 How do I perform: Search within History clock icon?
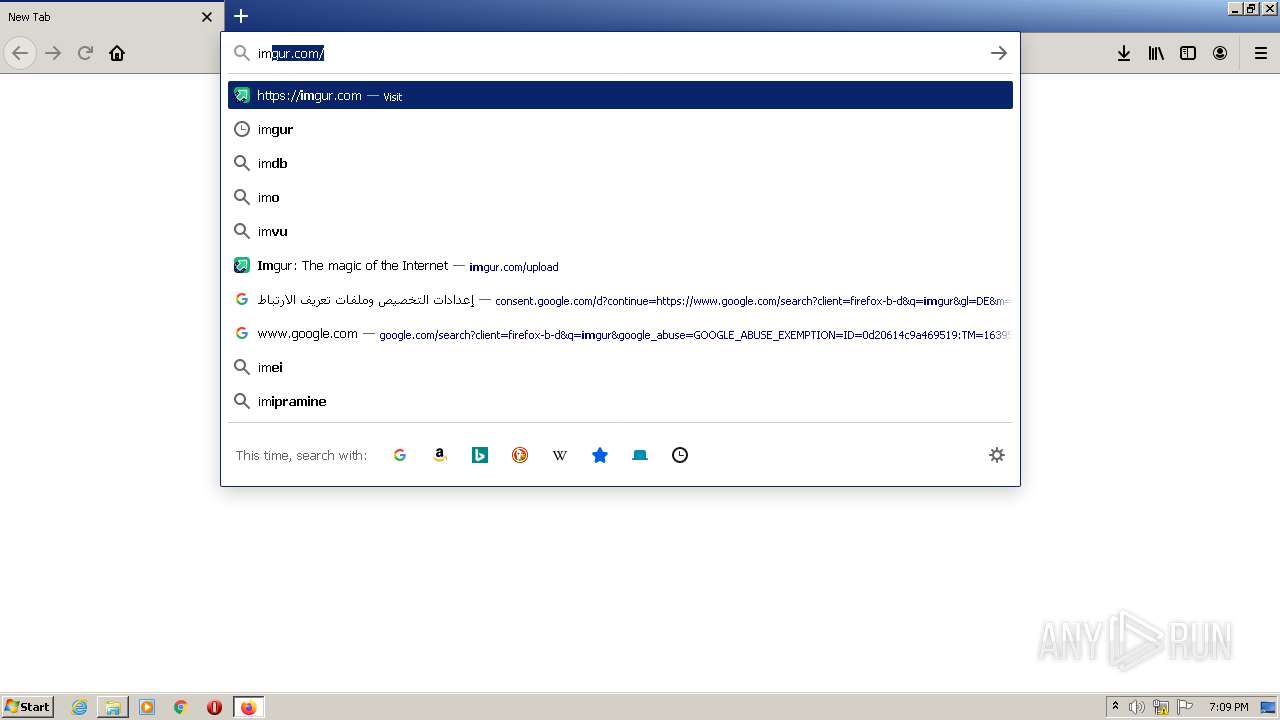(x=680, y=455)
